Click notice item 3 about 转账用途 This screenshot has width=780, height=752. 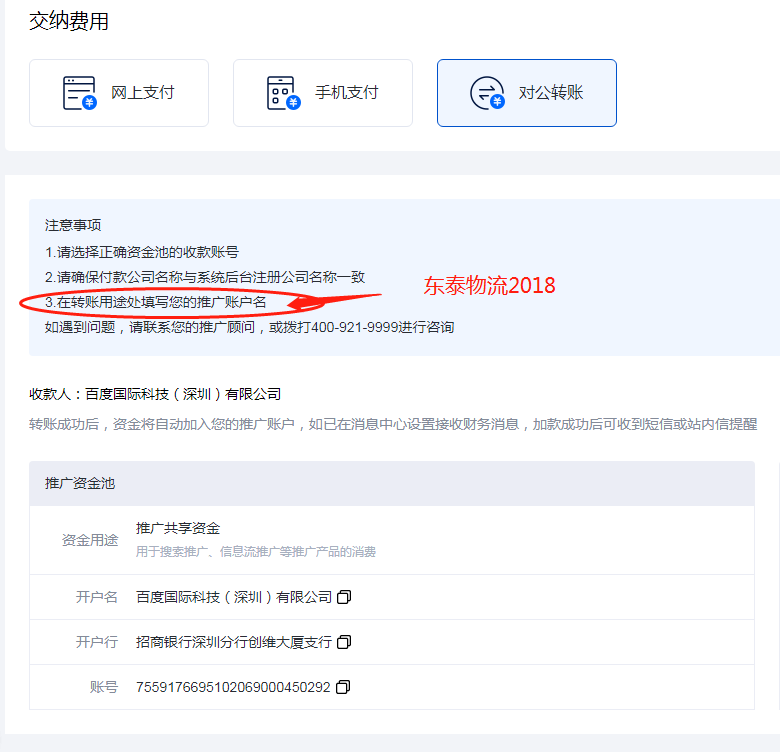[x=155, y=302]
